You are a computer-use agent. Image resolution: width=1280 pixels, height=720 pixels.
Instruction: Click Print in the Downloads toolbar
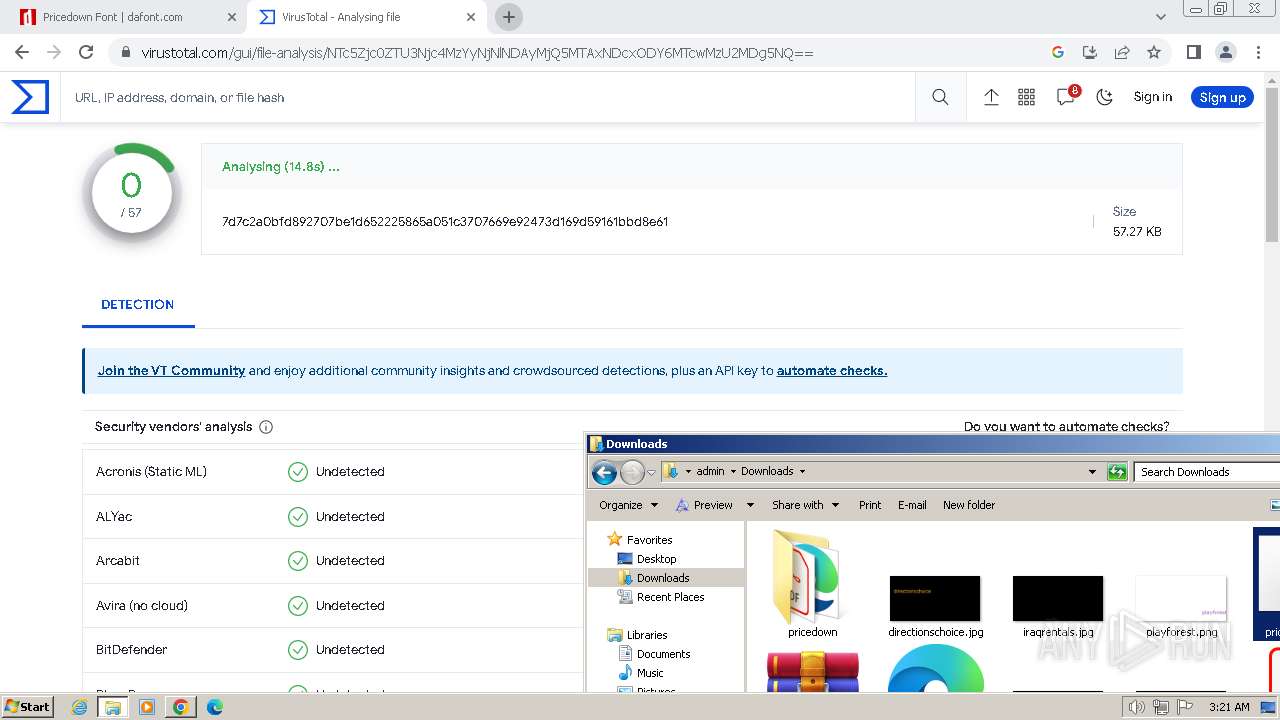tap(870, 505)
